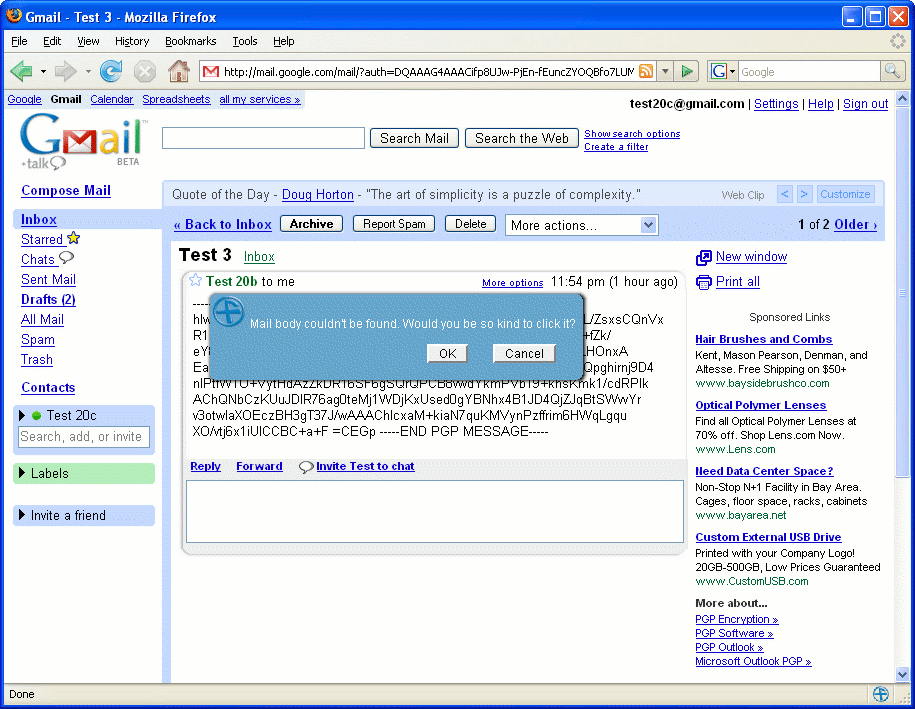Click the Delete button
The width and height of the screenshot is (915, 709).
pos(470,223)
